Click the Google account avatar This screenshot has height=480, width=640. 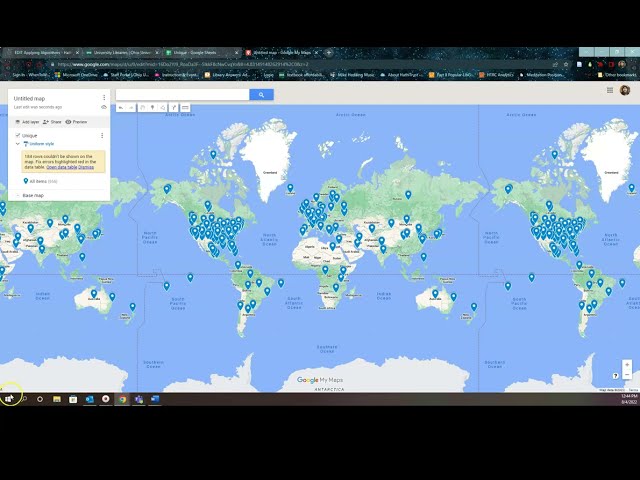coord(624,90)
